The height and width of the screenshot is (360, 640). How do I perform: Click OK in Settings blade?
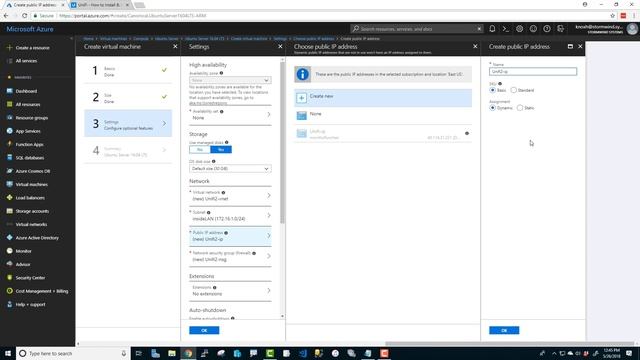point(204,330)
